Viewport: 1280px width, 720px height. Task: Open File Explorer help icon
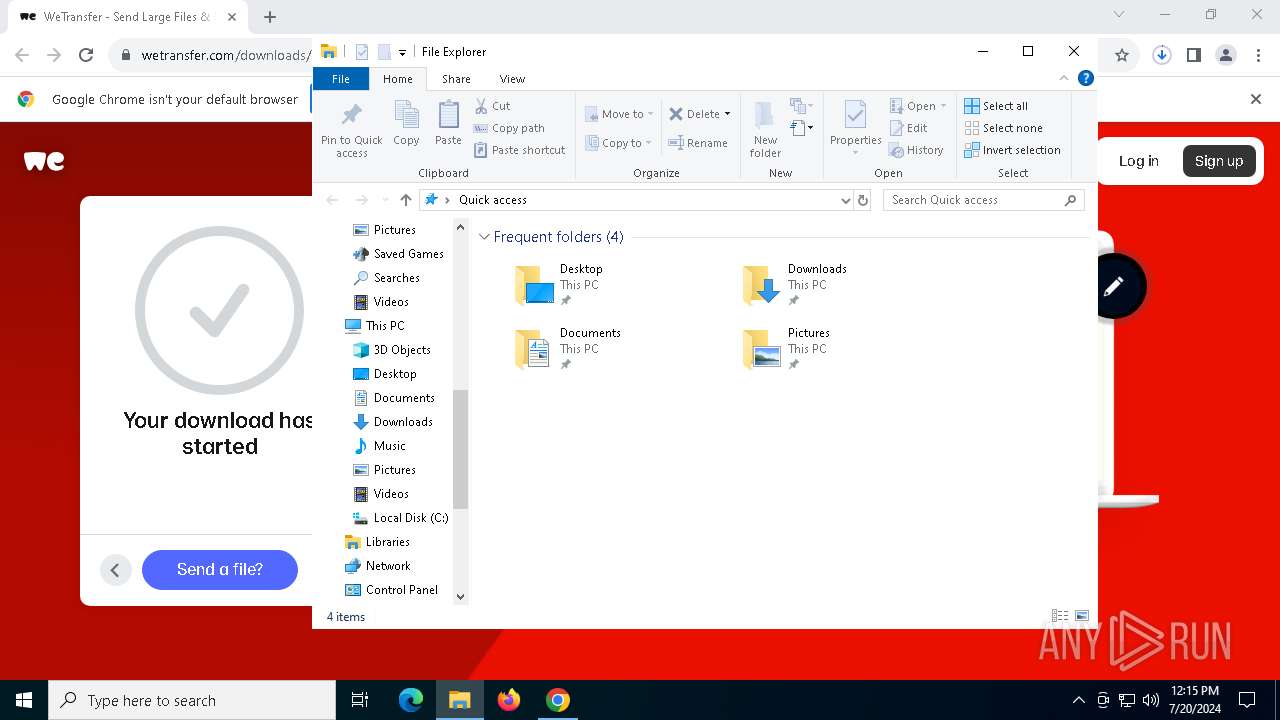click(1085, 78)
